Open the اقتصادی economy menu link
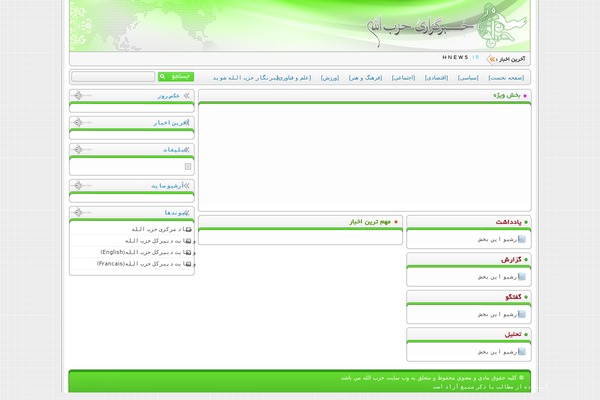Viewport: 600px width, 400px height. click(436, 78)
